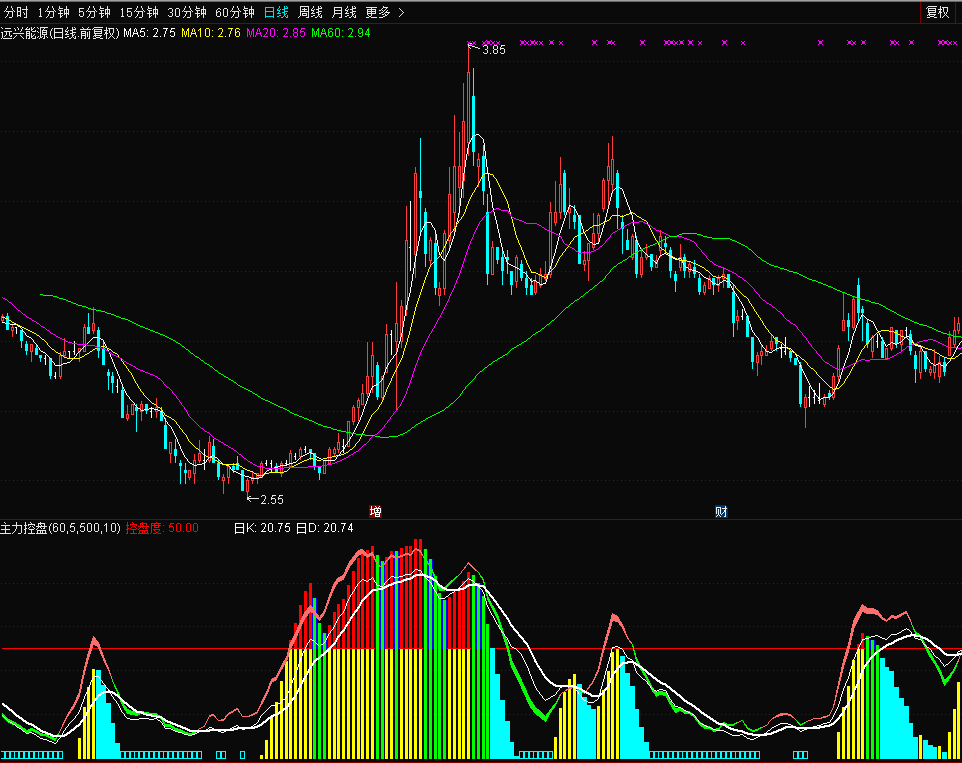Select the 30分钟 chart period
Image resolution: width=962 pixels, height=763 pixels.
(x=187, y=12)
